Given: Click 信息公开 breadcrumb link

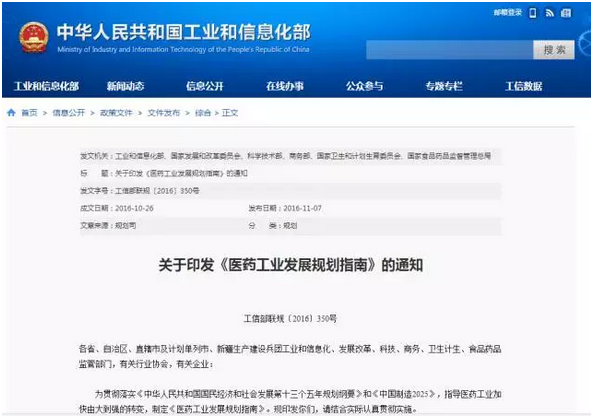Looking at the screenshot, I should click(x=69, y=113).
